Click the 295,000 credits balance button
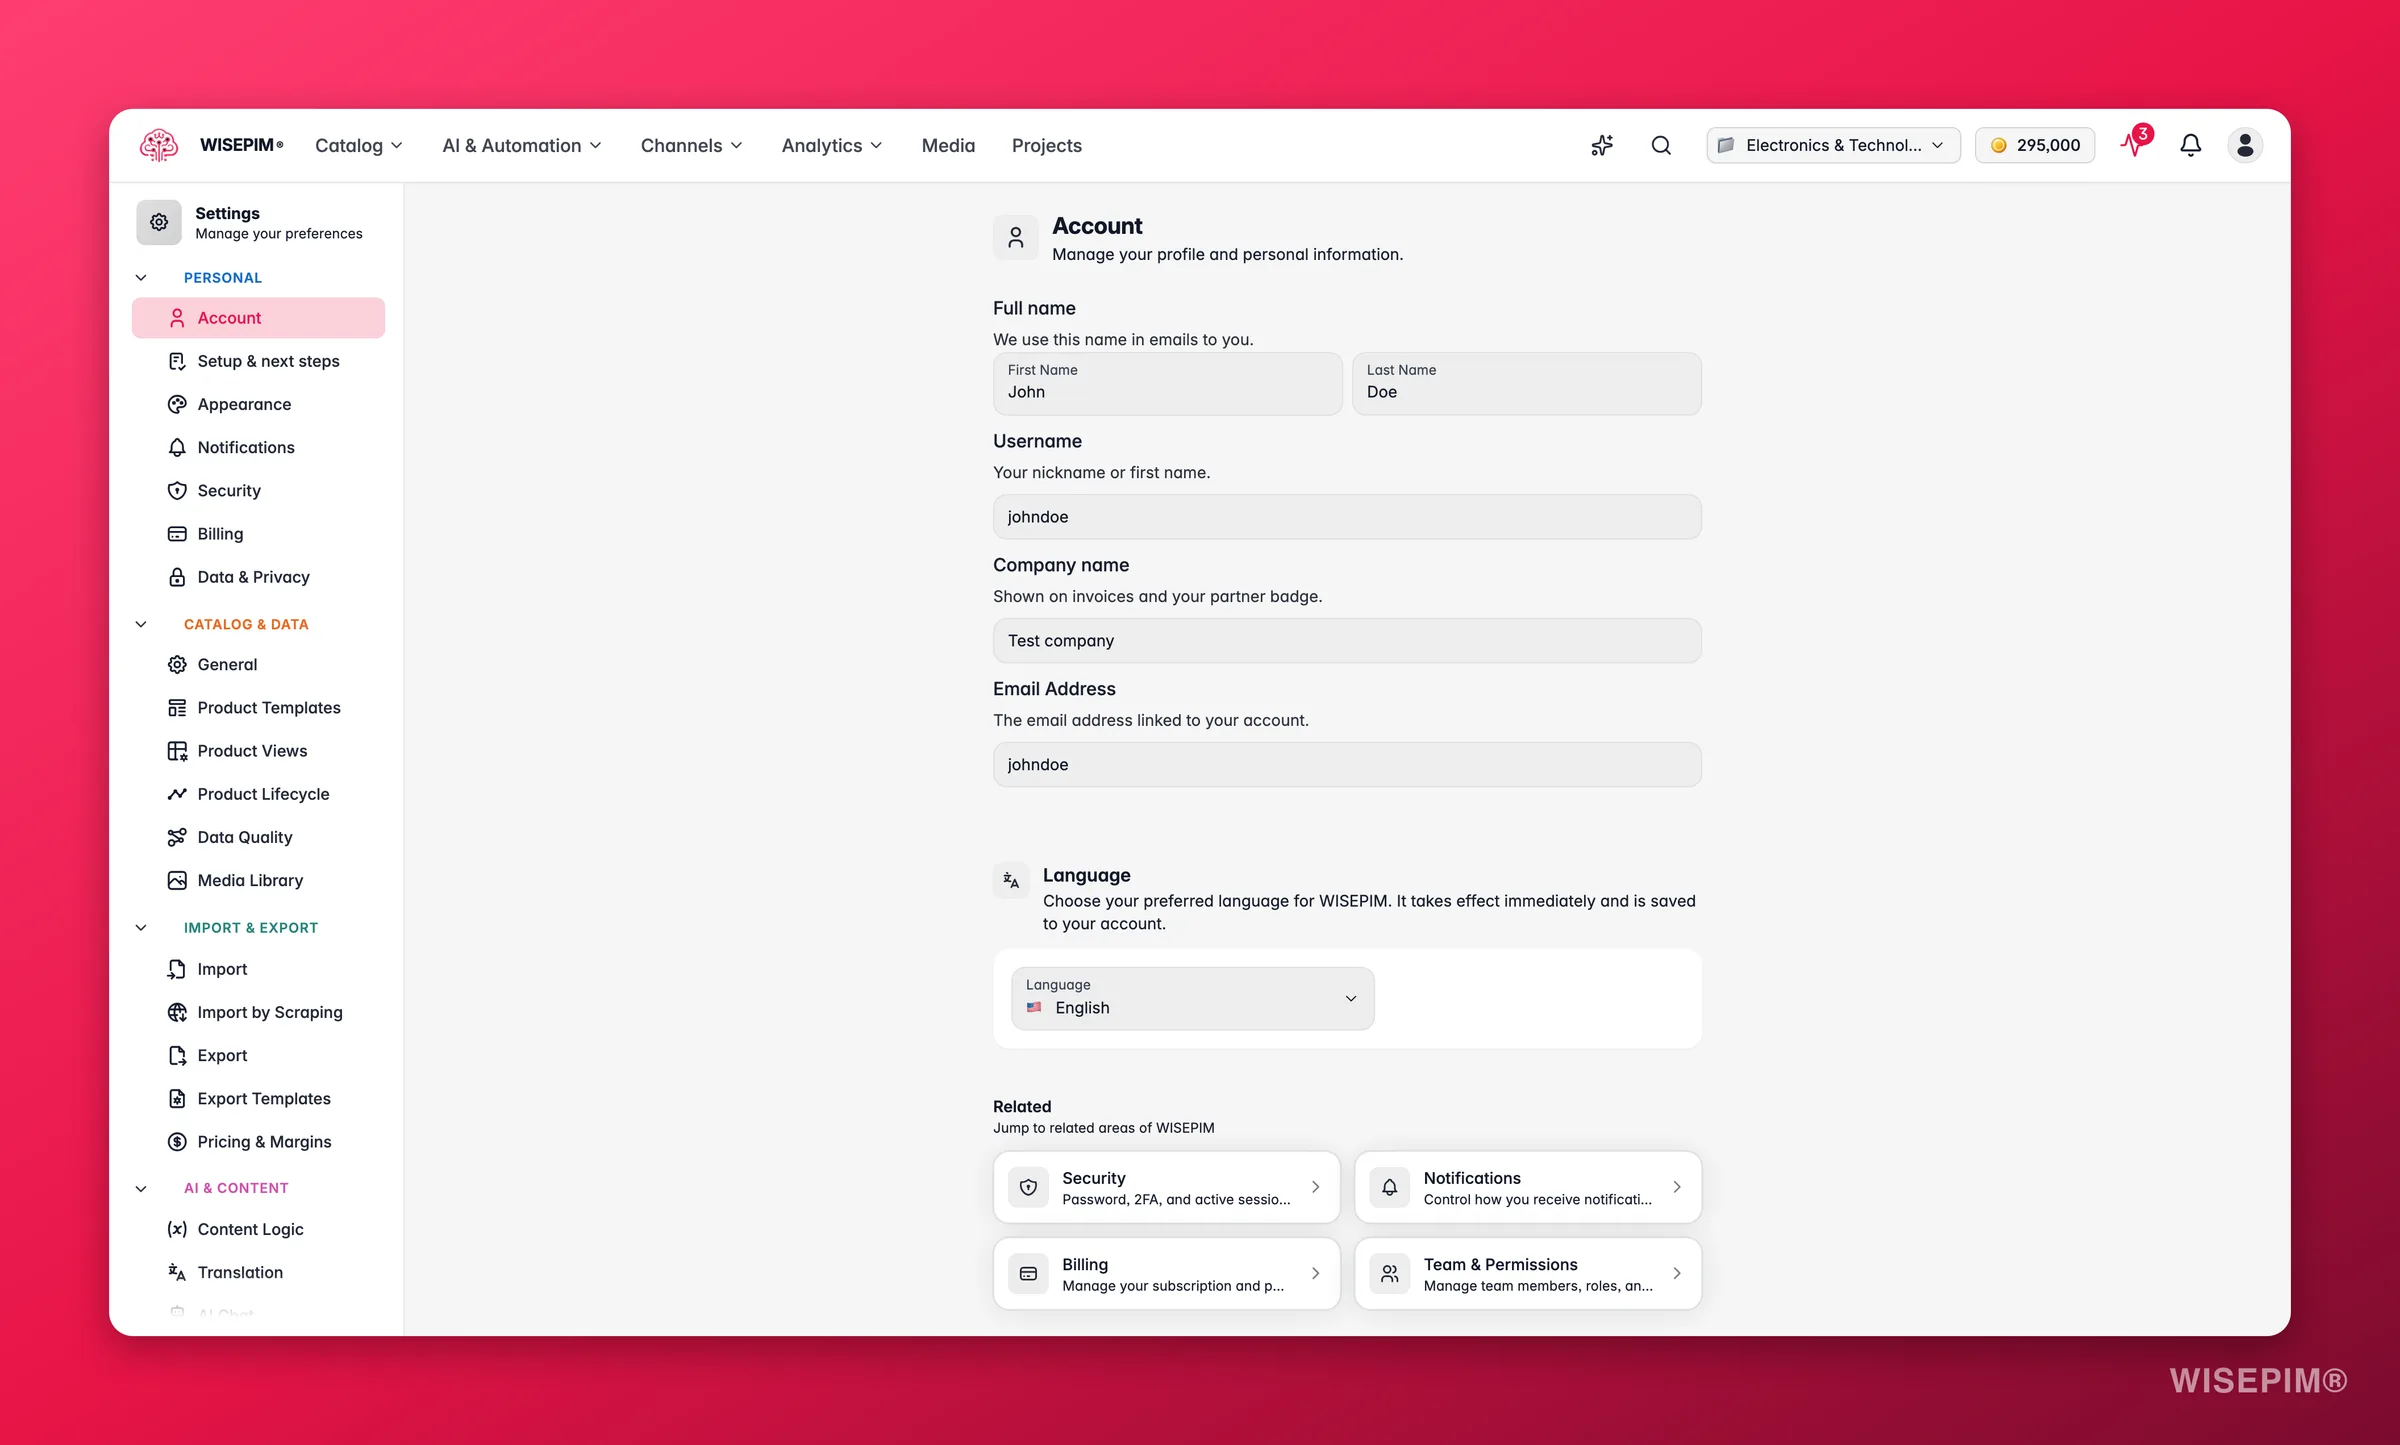 2035,145
